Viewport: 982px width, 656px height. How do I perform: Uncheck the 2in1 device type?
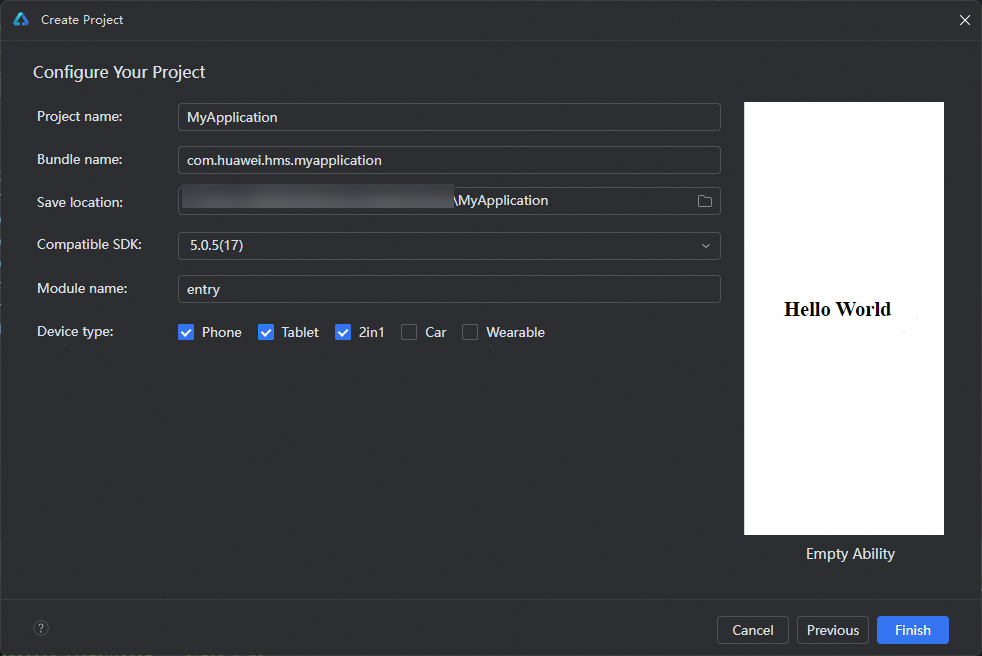(x=343, y=332)
